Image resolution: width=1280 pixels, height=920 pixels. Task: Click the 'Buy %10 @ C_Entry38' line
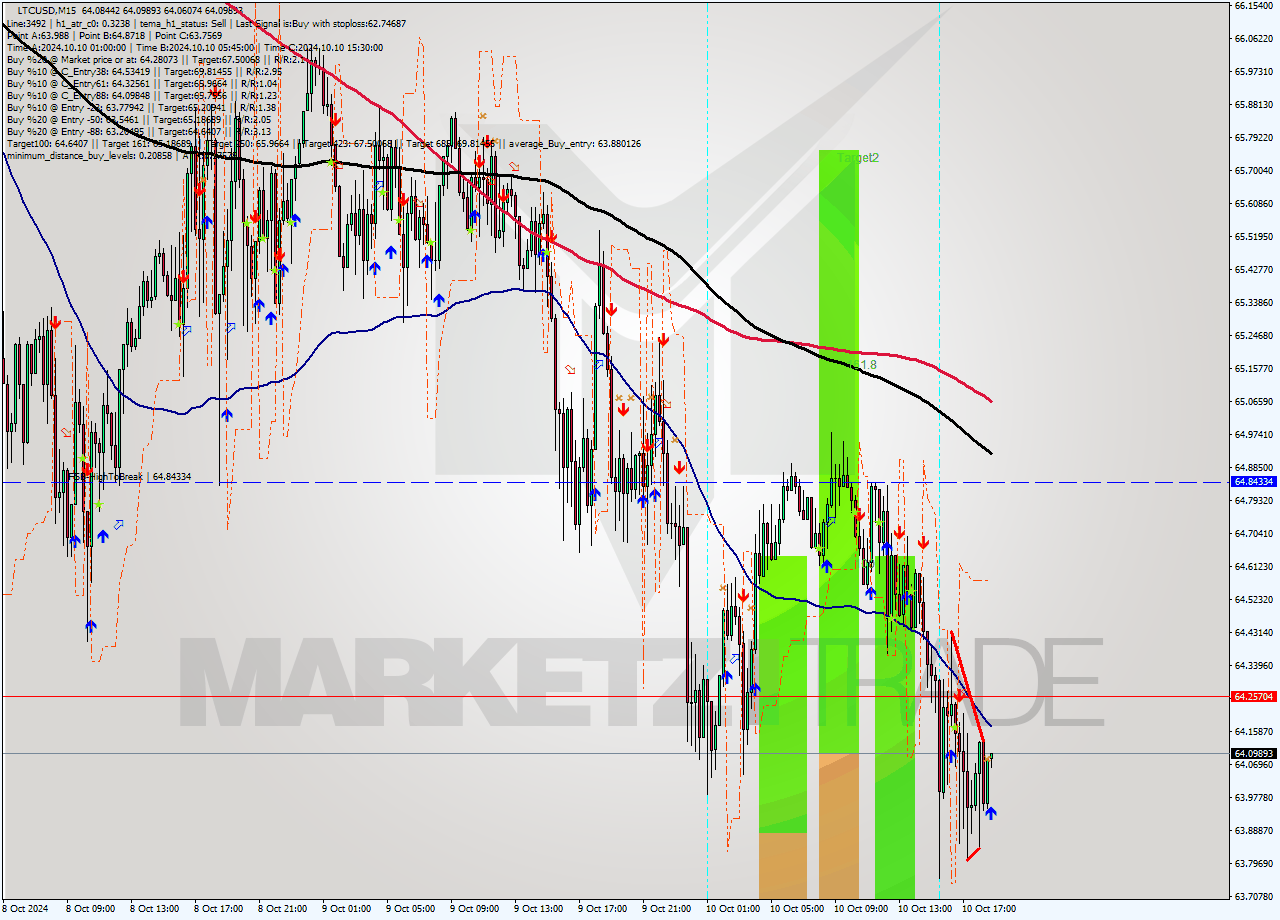tap(144, 71)
